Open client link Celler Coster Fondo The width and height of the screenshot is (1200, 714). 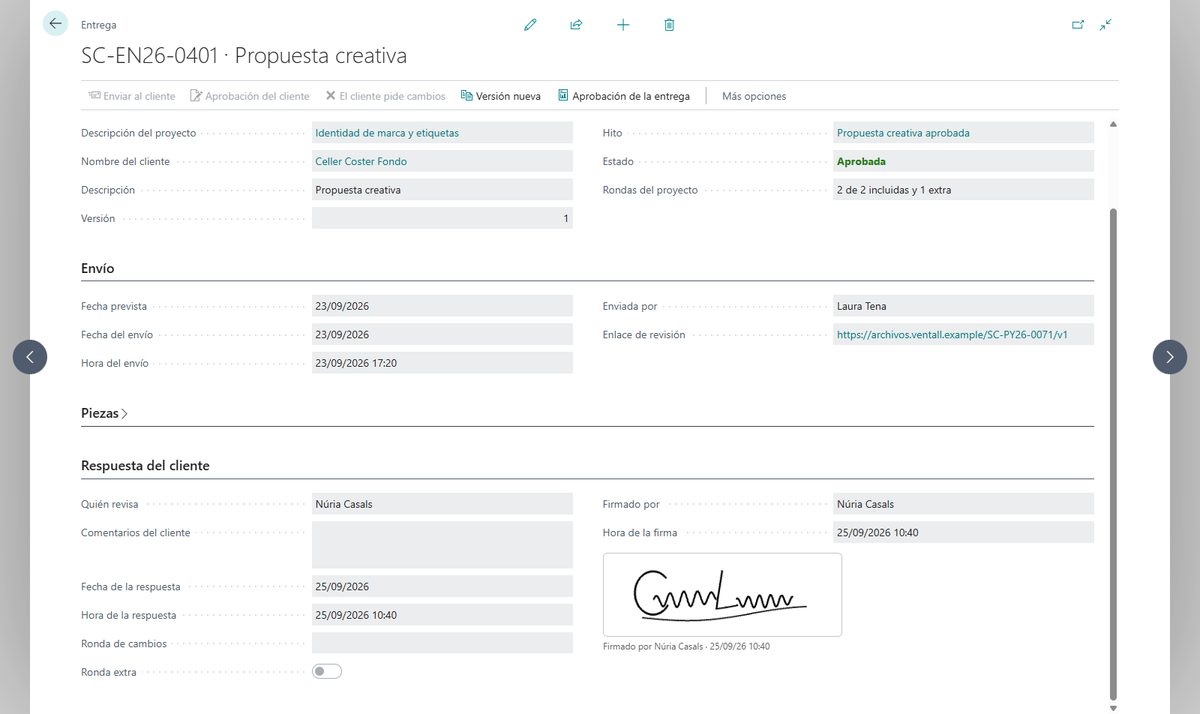(361, 161)
